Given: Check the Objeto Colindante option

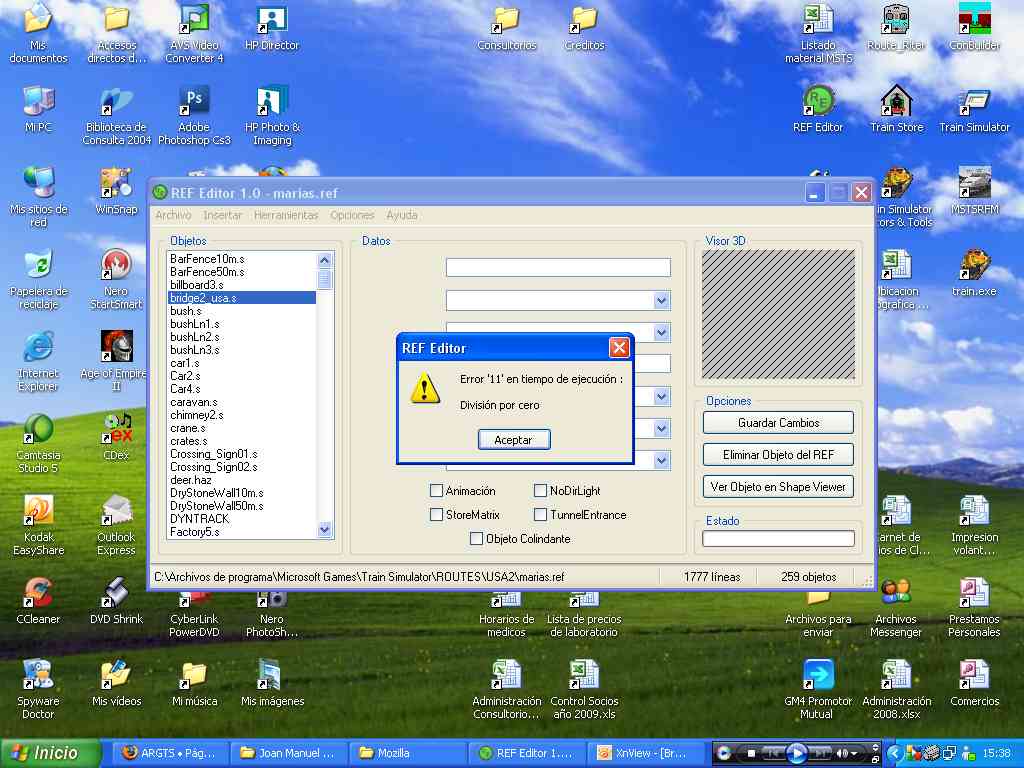Looking at the screenshot, I should click(476, 539).
